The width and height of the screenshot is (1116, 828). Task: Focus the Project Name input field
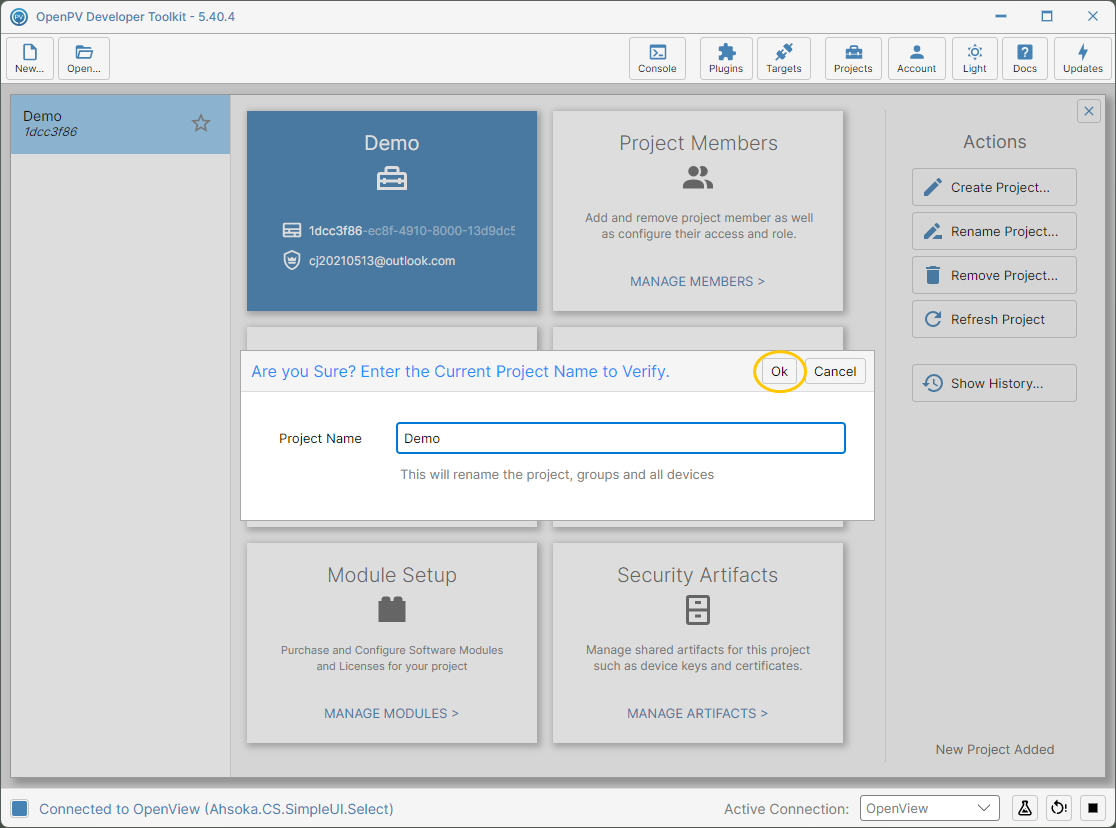[x=621, y=439]
